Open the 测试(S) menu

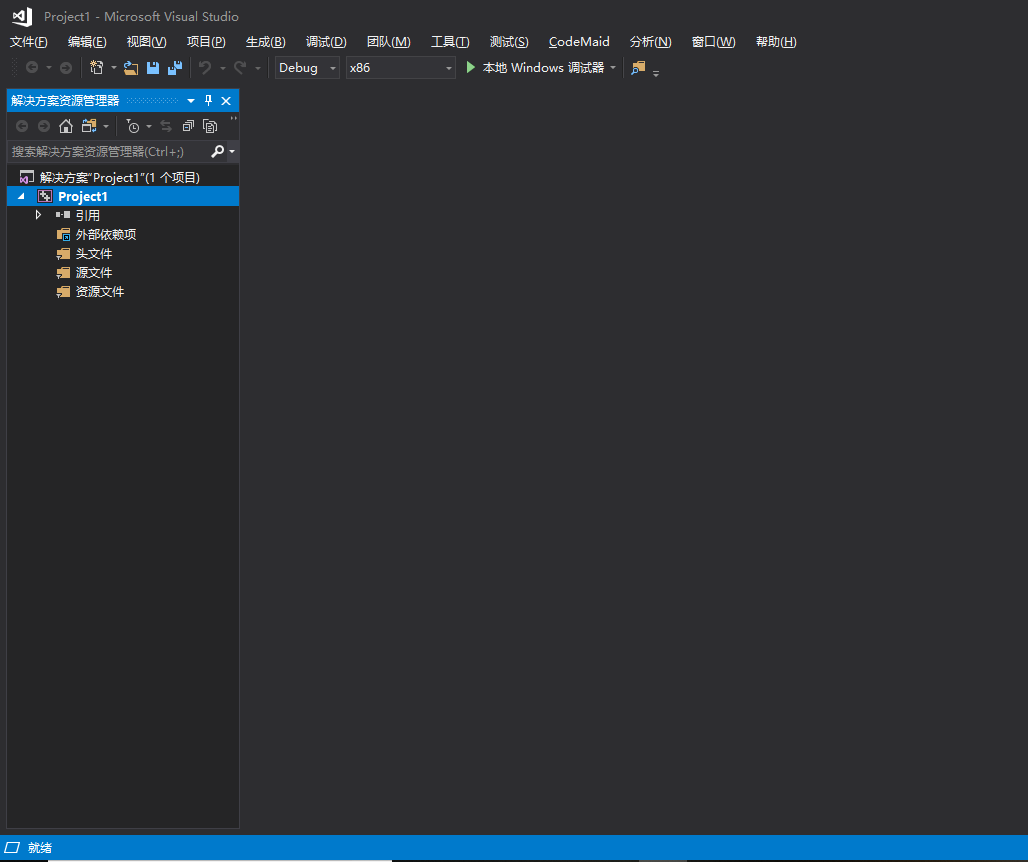[x=509, y=42]
